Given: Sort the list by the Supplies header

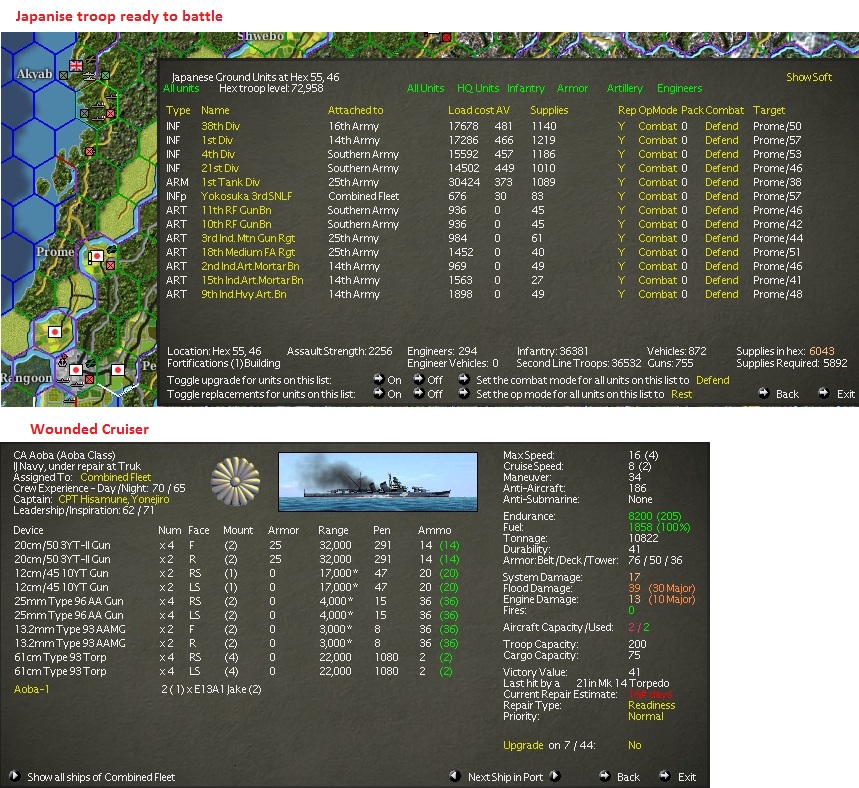Looking at the screenshot, I should (x=549, y=110).
